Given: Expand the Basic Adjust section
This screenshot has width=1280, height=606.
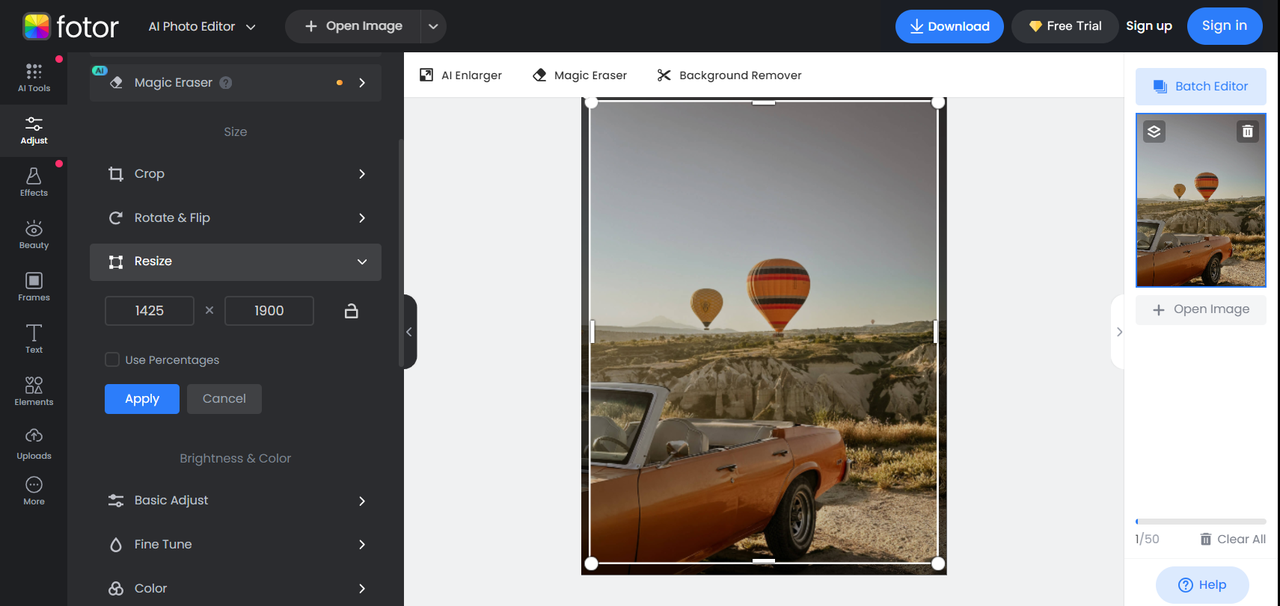Looking at the screenshot, I should coord(235,501).
